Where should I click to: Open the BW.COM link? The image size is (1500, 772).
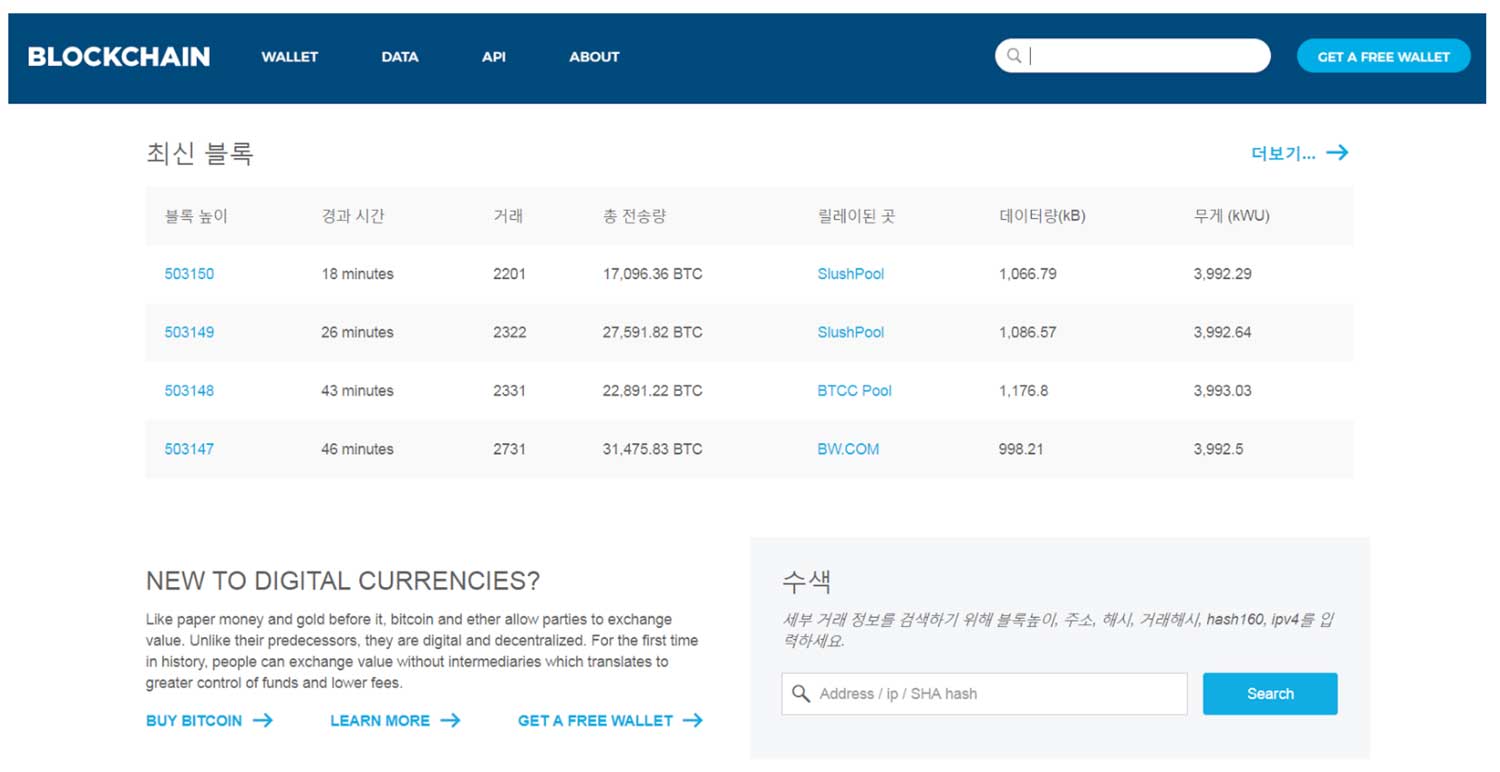click(848, 449)
